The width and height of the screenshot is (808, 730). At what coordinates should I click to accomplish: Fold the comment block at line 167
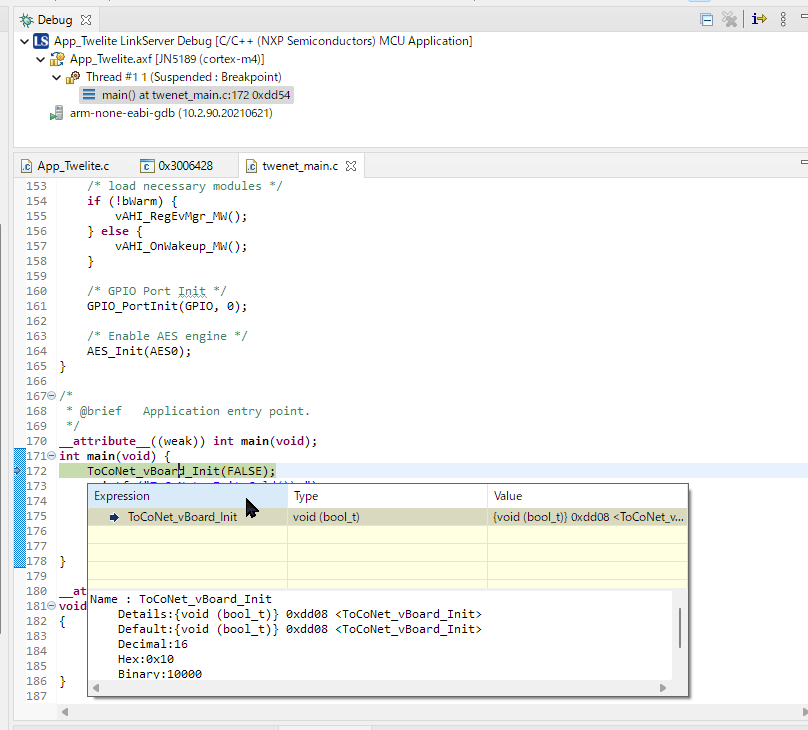pyautogui.click(x=52, y=396)
